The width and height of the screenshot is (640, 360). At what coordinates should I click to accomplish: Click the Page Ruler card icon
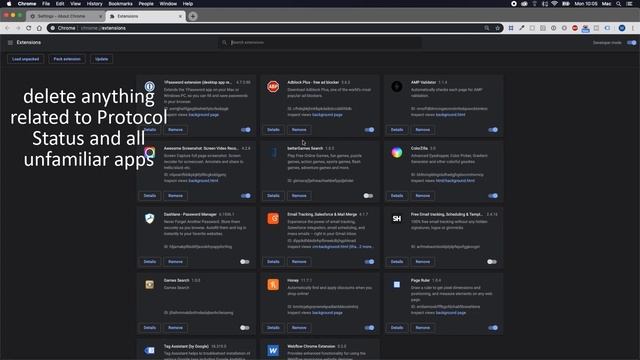397,284
